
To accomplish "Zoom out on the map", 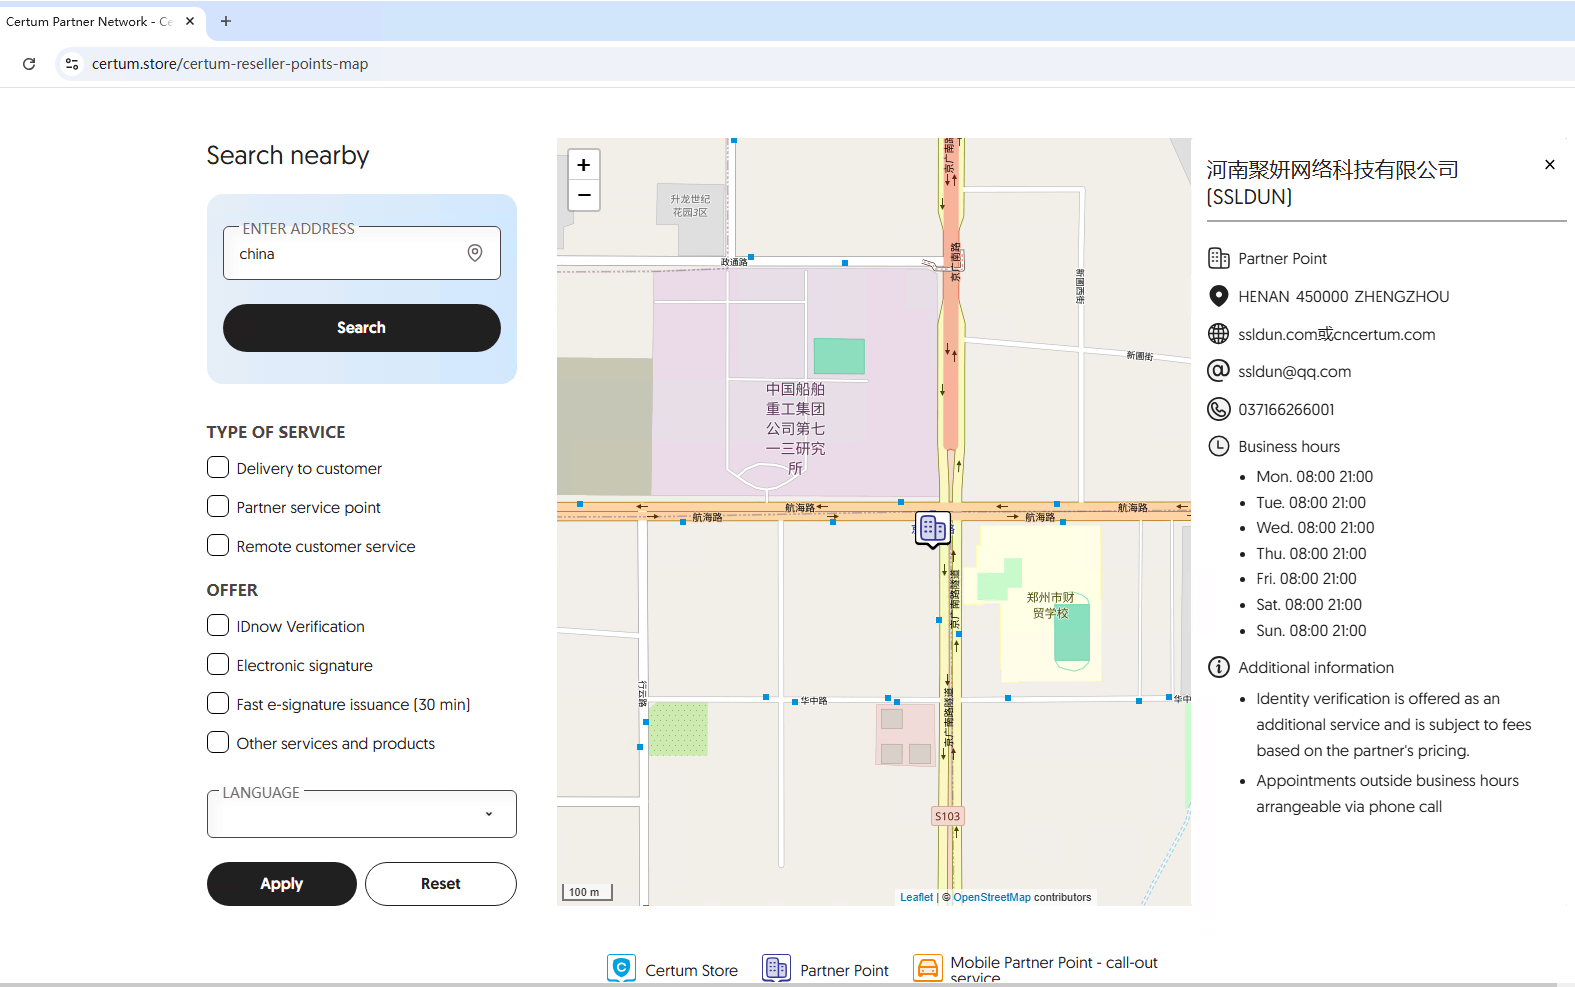I will pos(584,195).
